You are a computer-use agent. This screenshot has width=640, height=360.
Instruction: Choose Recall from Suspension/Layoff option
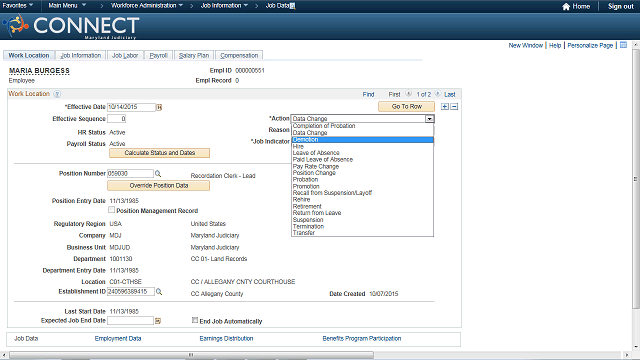pos(362,193)
